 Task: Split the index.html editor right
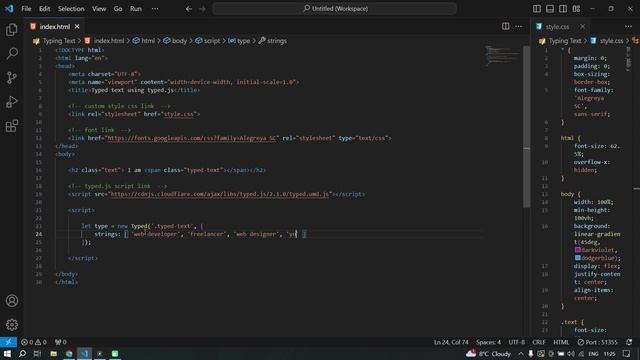[505, 27]
